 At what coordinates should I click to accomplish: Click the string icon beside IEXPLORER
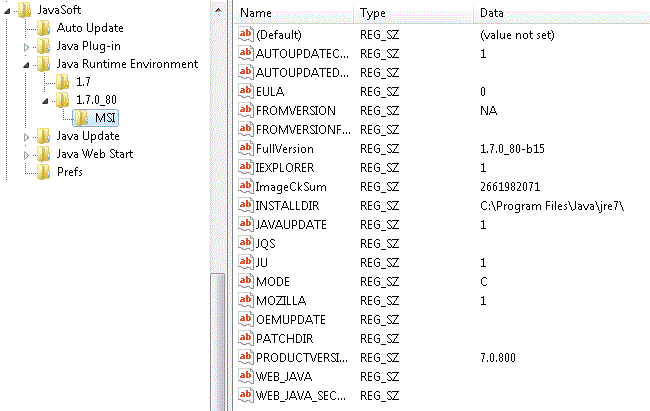[245, 167]
